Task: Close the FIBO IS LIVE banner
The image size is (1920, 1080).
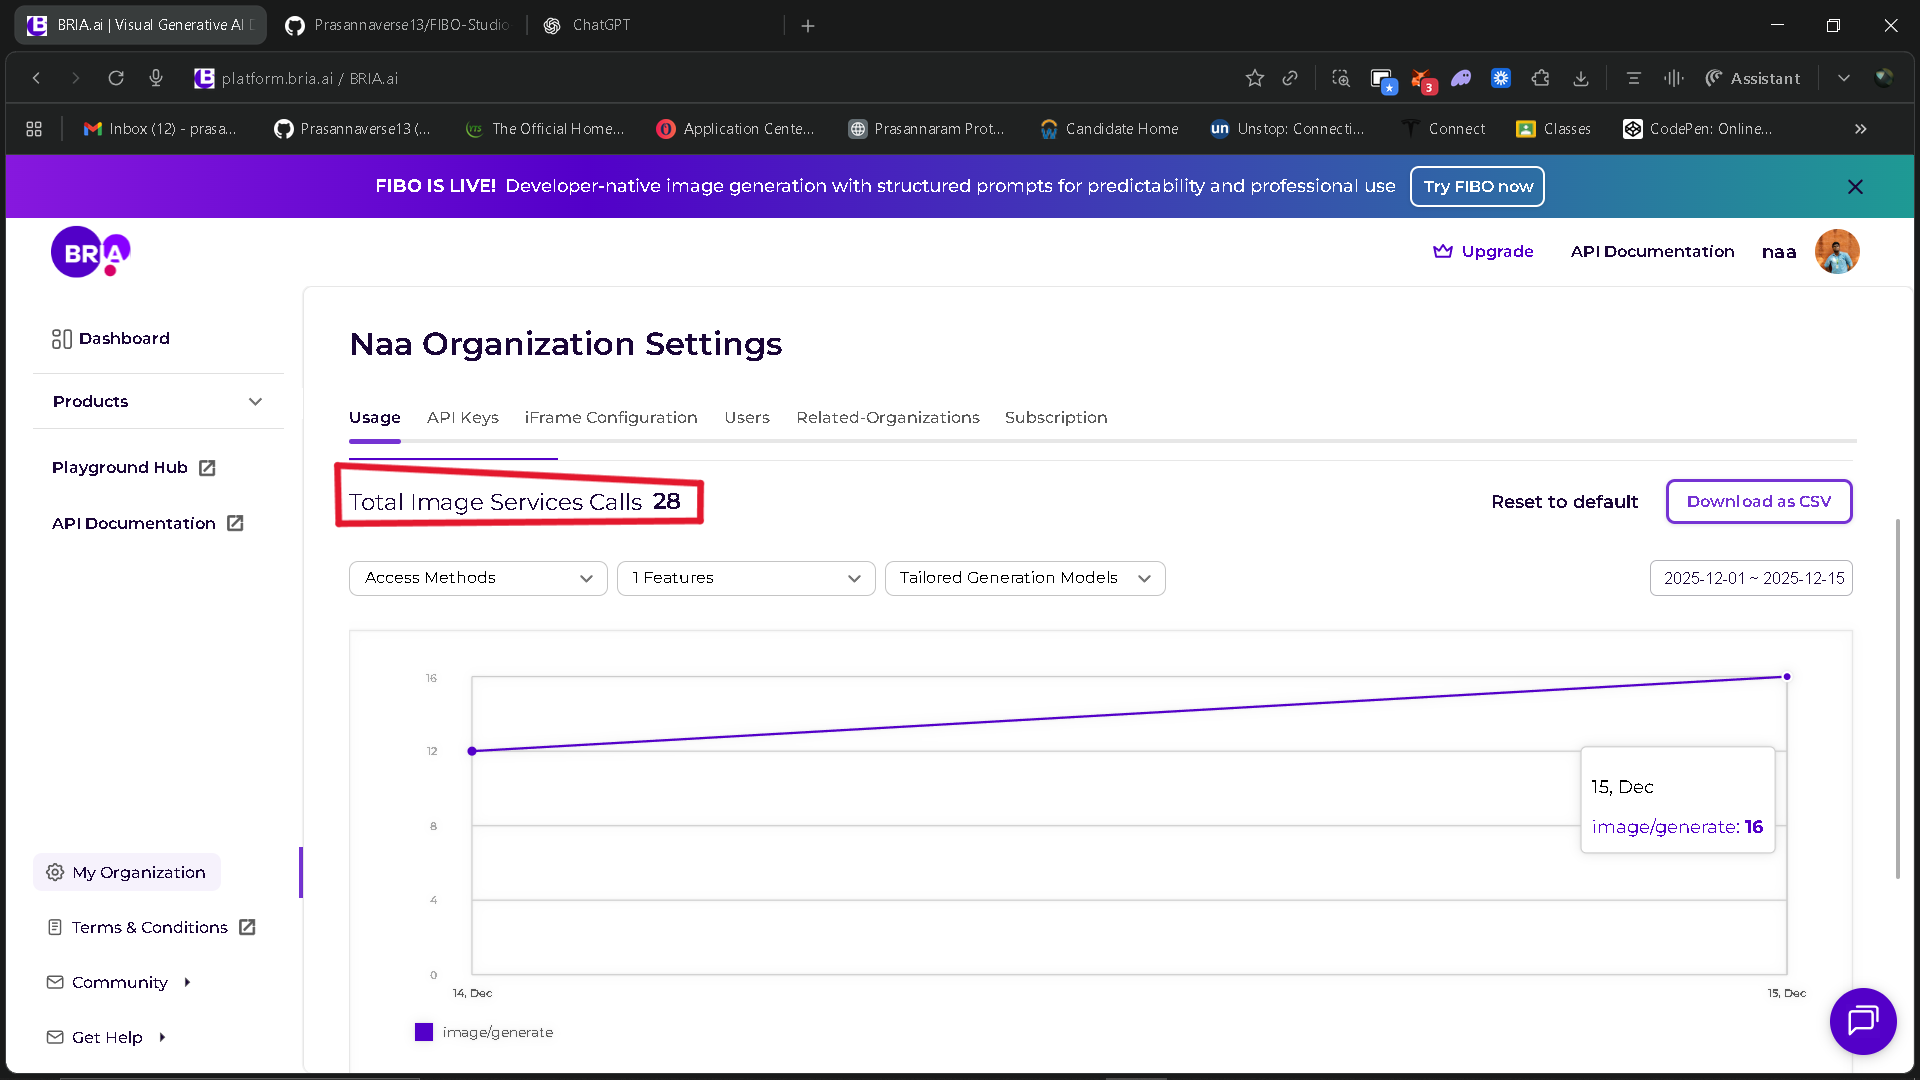Action: pyautogui.click(x=1854, y=187)
